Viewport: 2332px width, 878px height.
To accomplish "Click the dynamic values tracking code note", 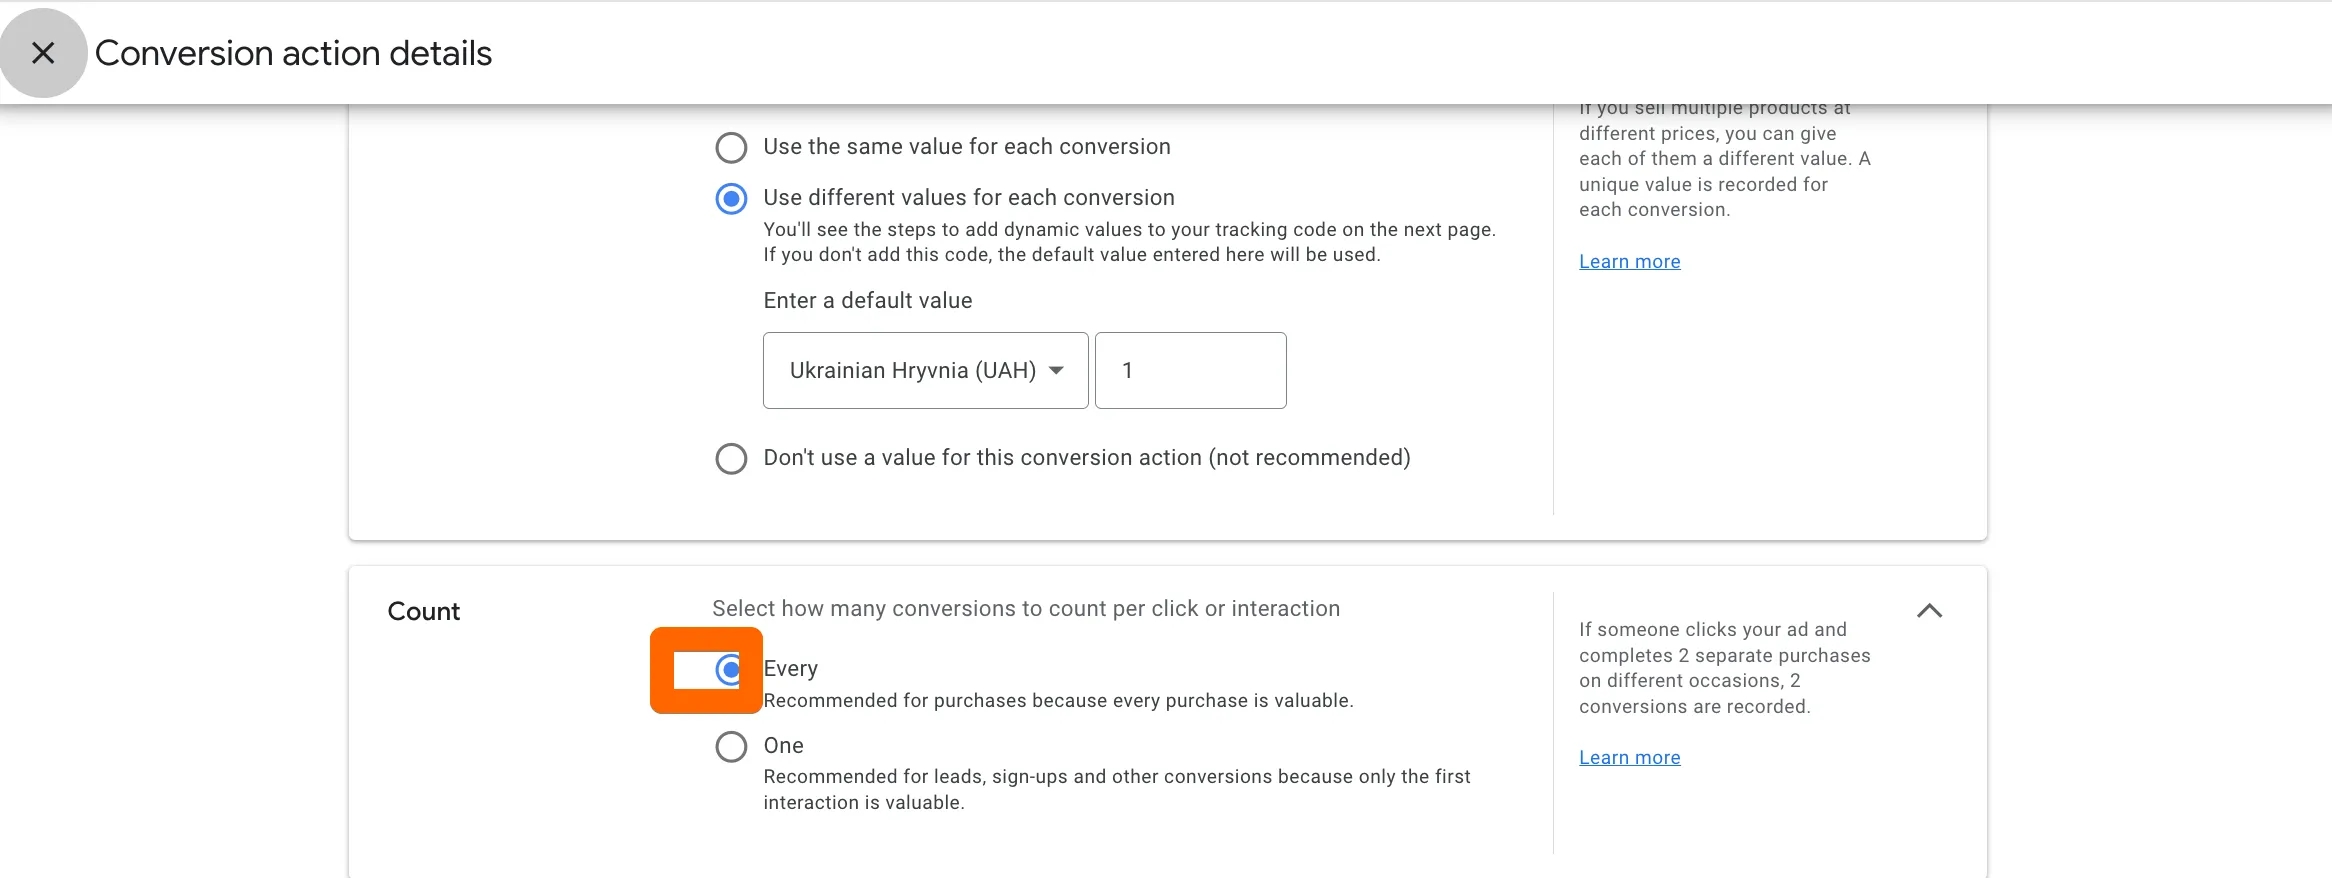I will pos(1130,242).
